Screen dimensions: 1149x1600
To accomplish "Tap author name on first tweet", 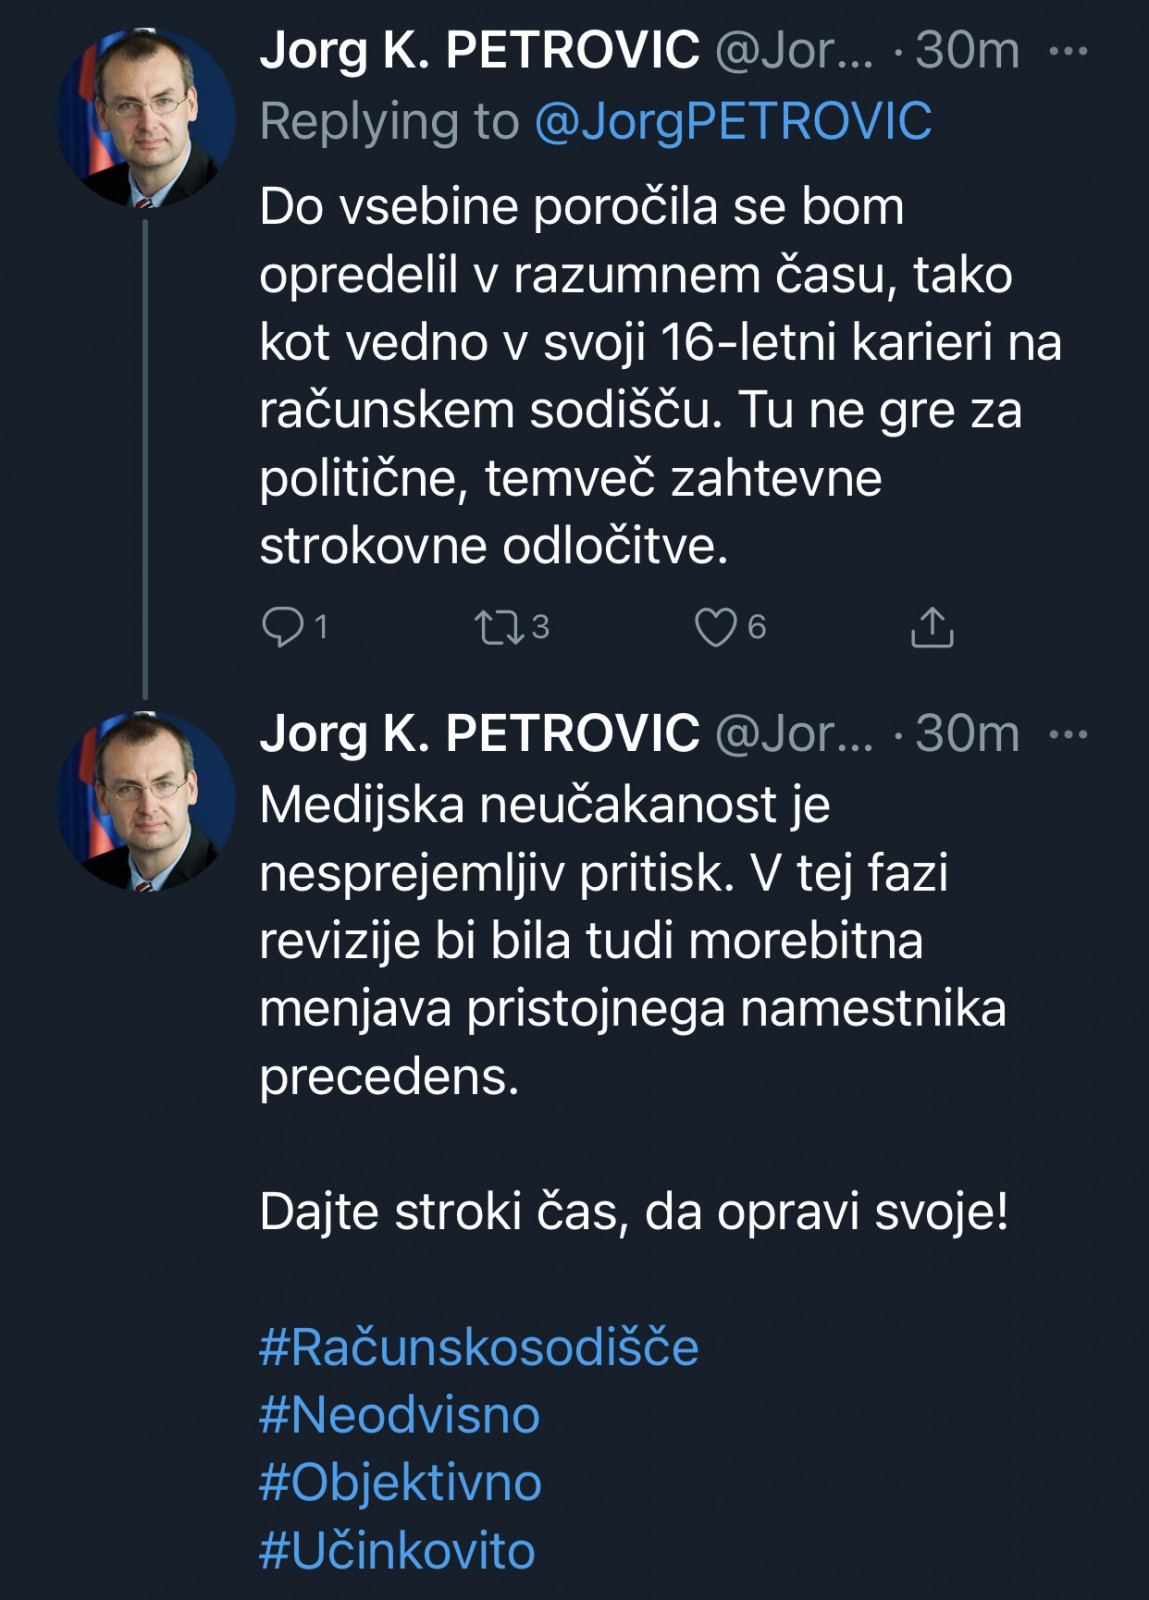I will tap(479, 50).
